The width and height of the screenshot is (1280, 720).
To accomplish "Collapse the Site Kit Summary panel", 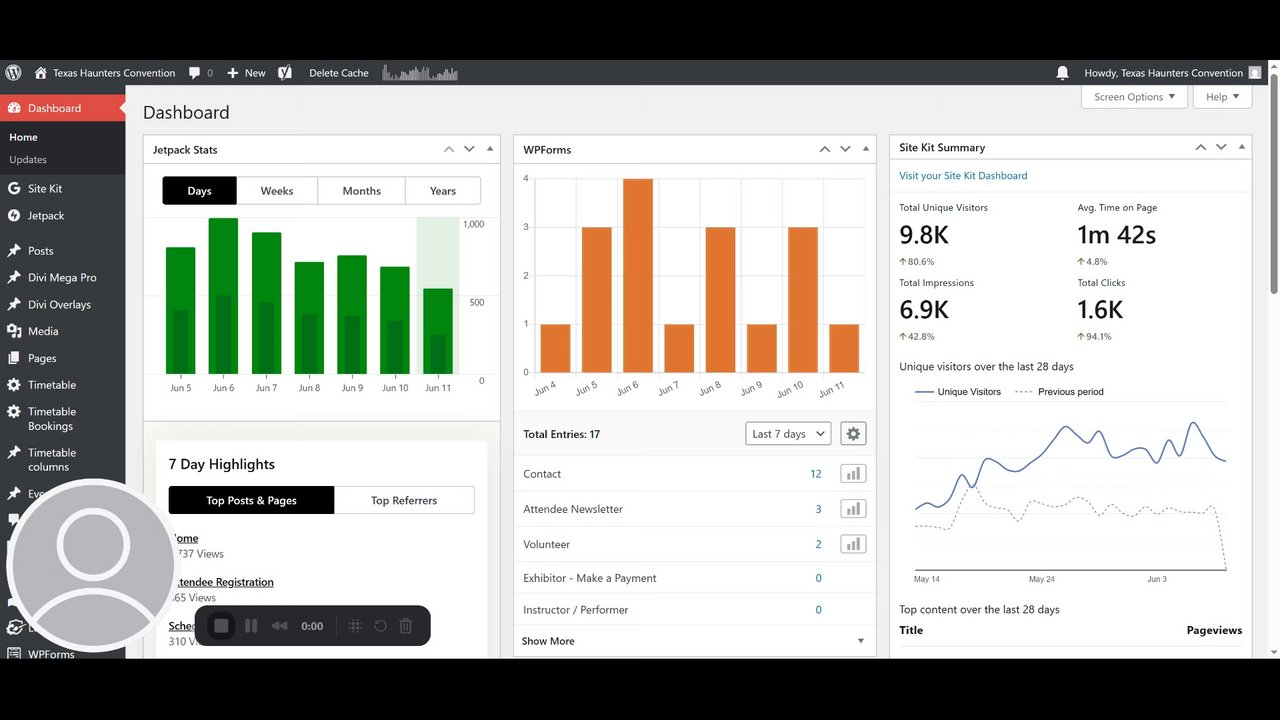I will click(x=1242, y=147).
